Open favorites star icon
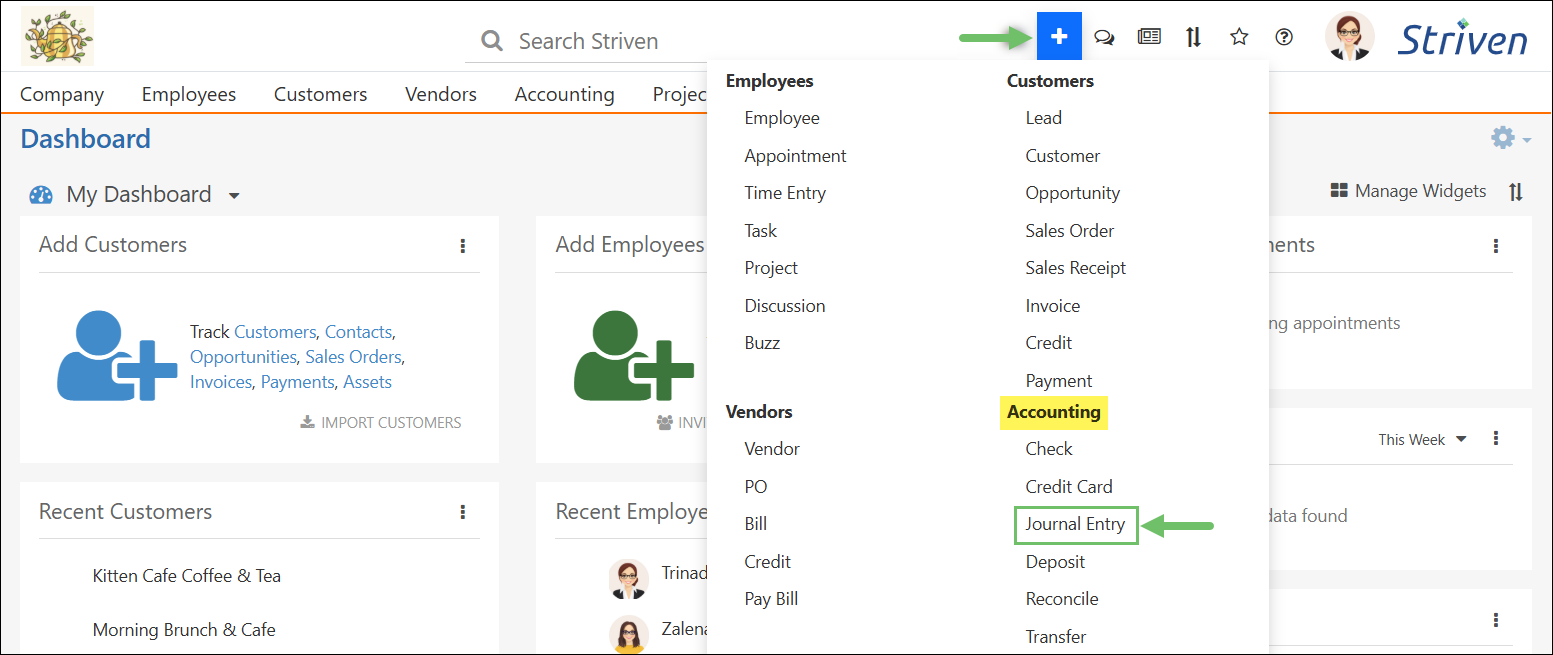The width and height of the screenshot is (1553, 655). click(1239, 37)
